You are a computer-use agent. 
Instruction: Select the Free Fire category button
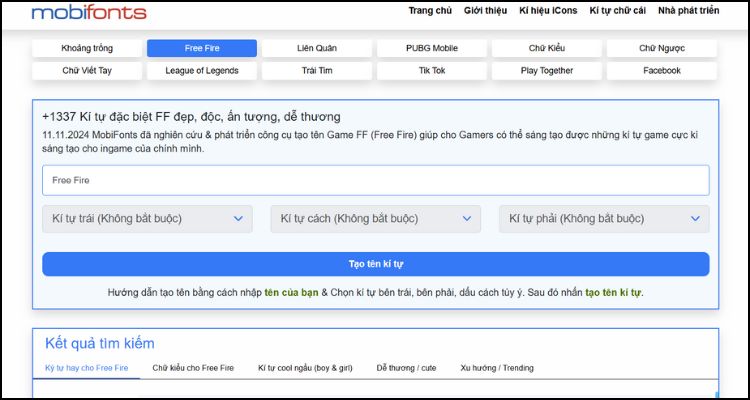(x=202, y=48)
